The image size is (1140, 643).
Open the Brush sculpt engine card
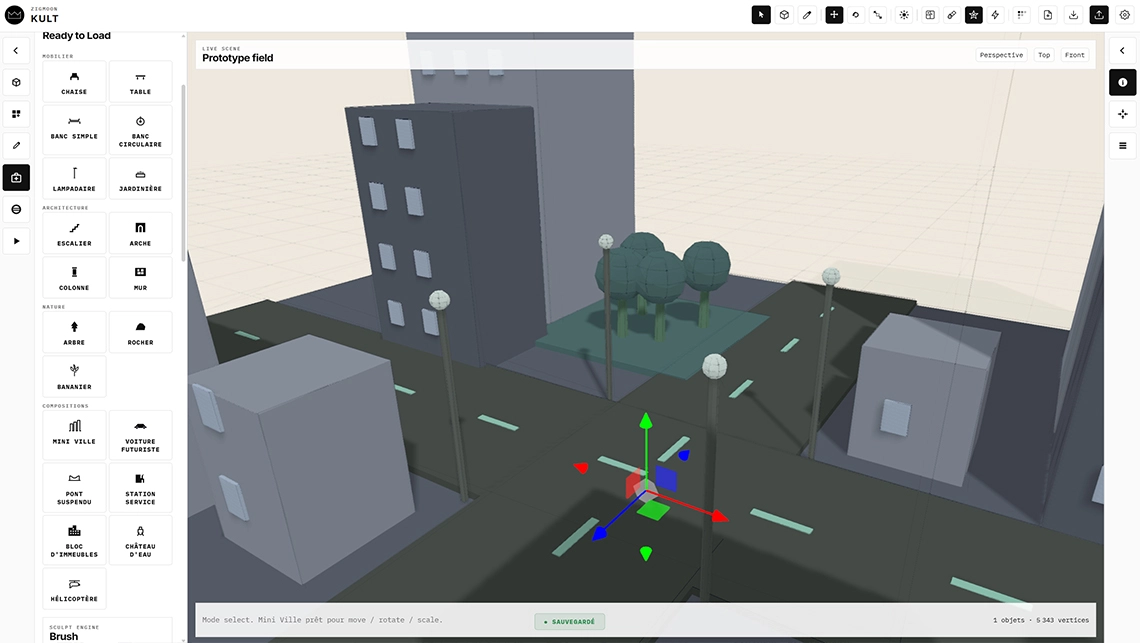click(x=108, y=631)
